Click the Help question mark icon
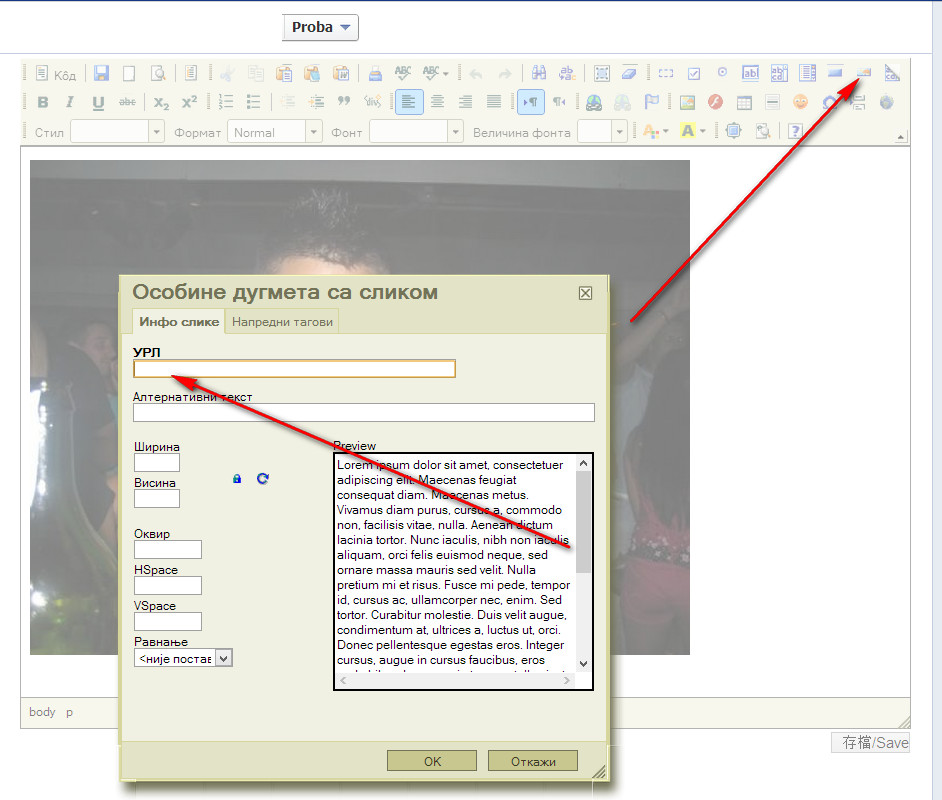Screen dimensions: 942x800 (795, 131)
